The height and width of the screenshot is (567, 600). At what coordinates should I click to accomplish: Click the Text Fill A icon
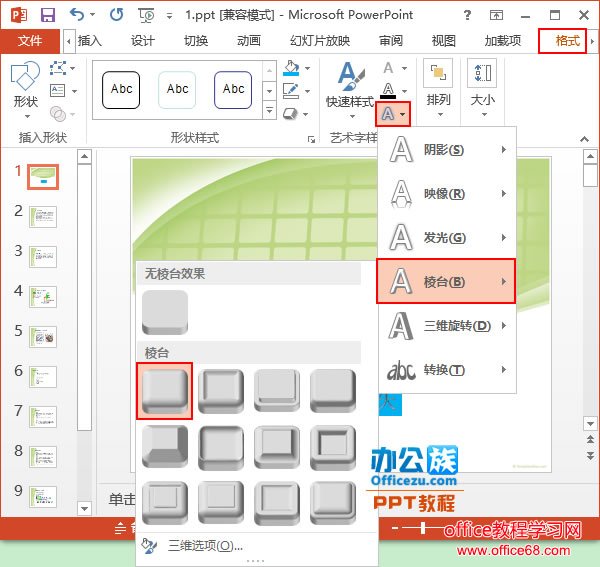[388, 68]
